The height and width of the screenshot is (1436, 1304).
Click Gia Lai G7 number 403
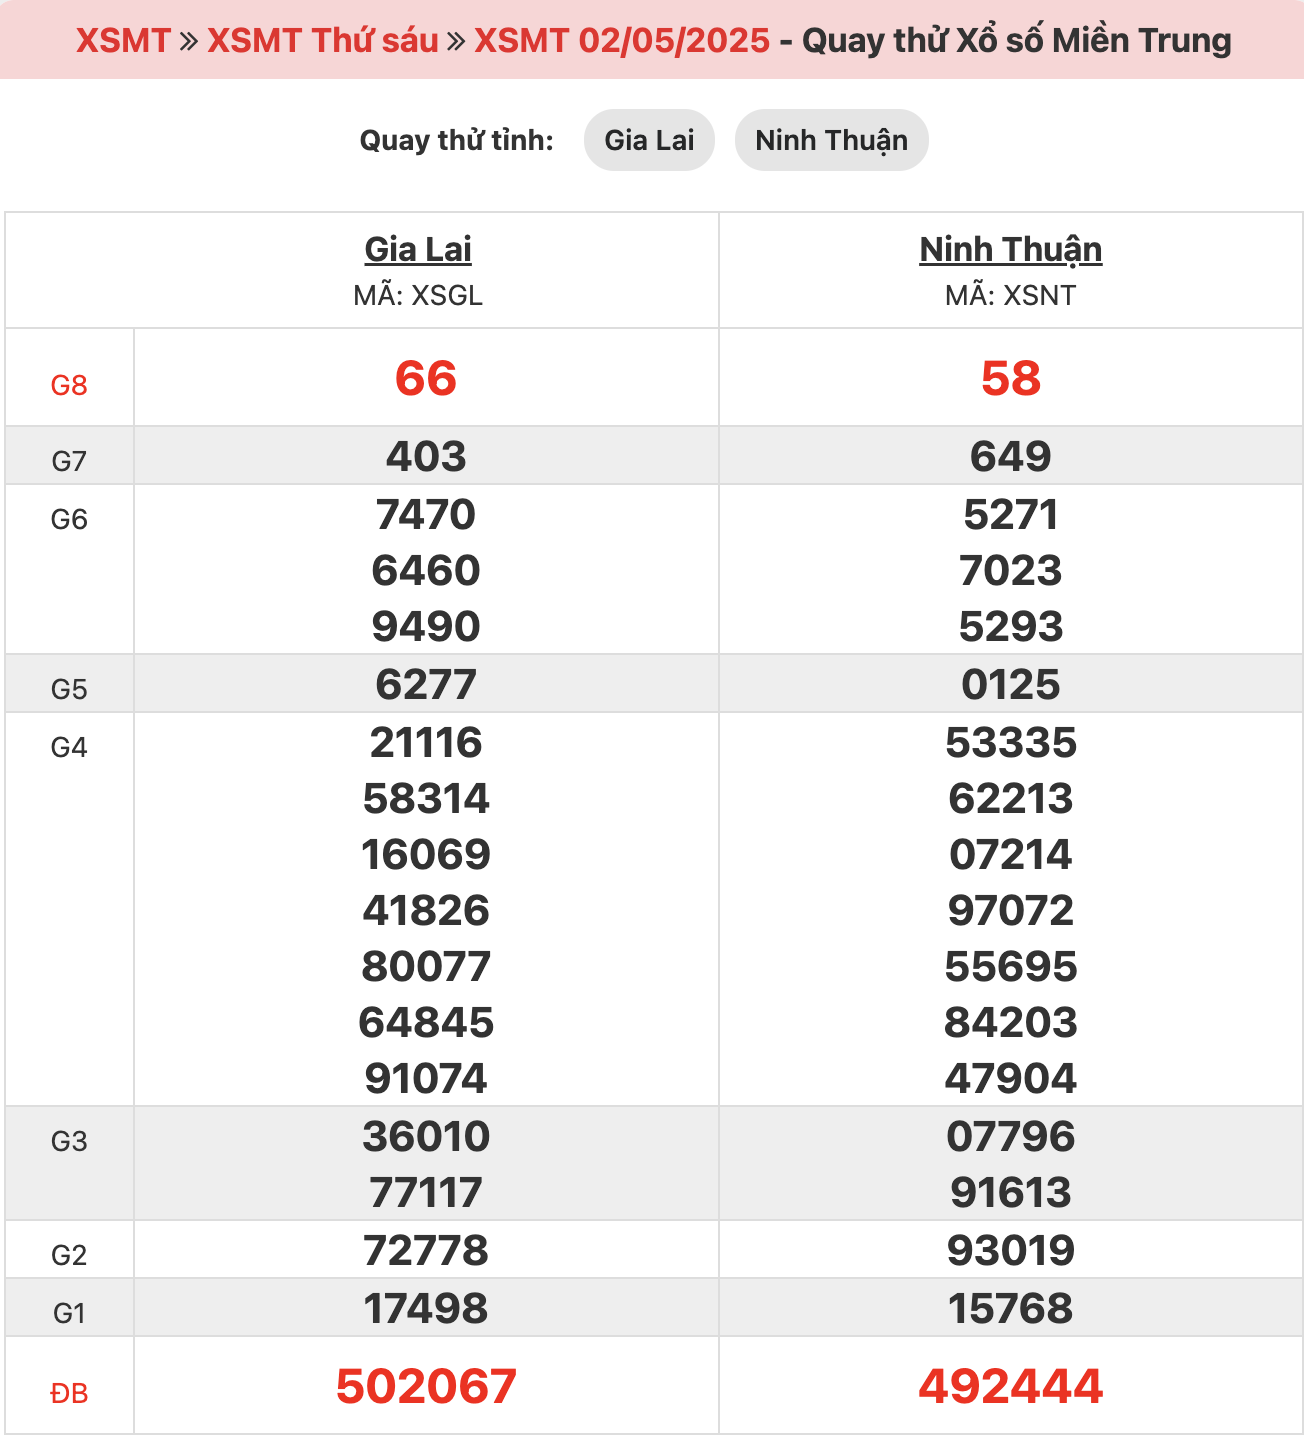426,457
